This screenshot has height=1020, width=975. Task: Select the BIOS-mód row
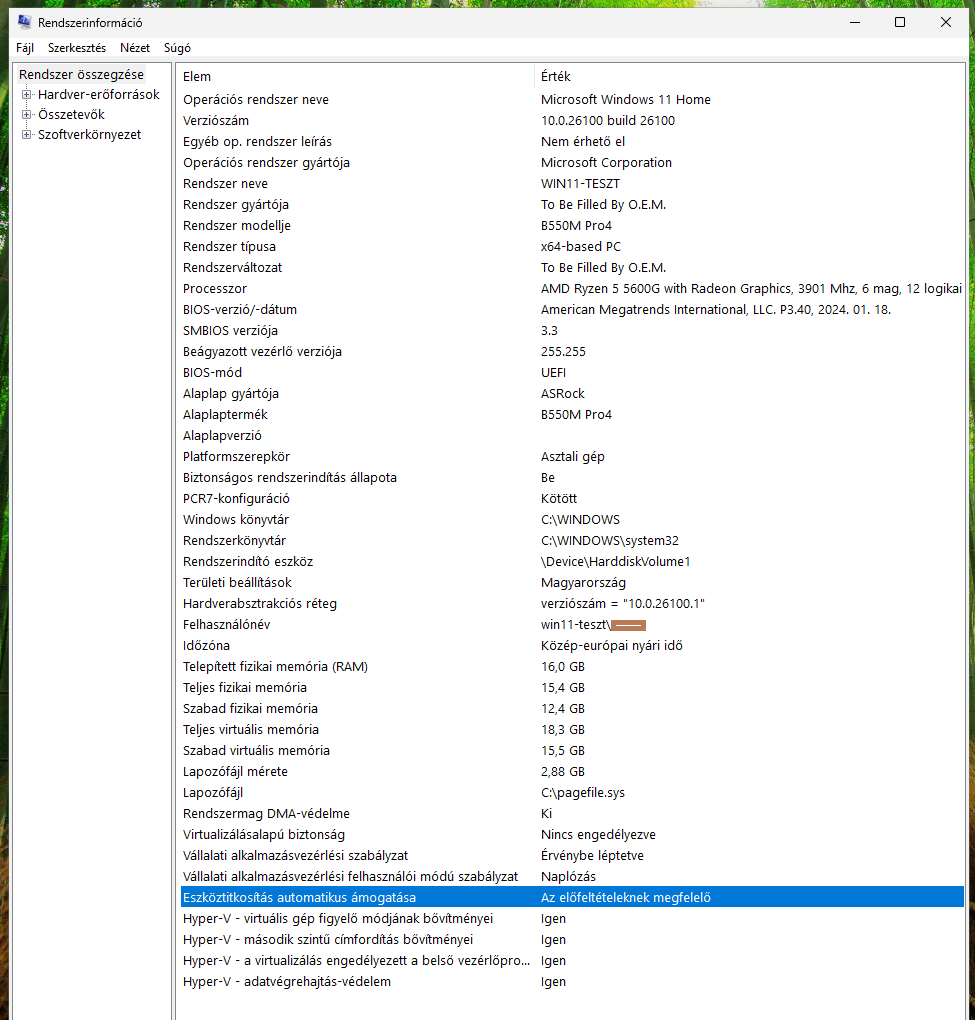point(572,373)
